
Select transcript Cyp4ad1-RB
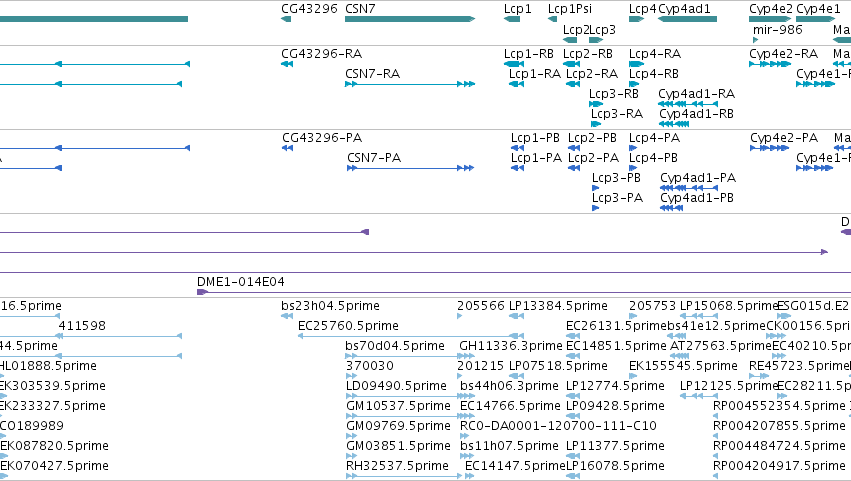[x=696, y=114]
